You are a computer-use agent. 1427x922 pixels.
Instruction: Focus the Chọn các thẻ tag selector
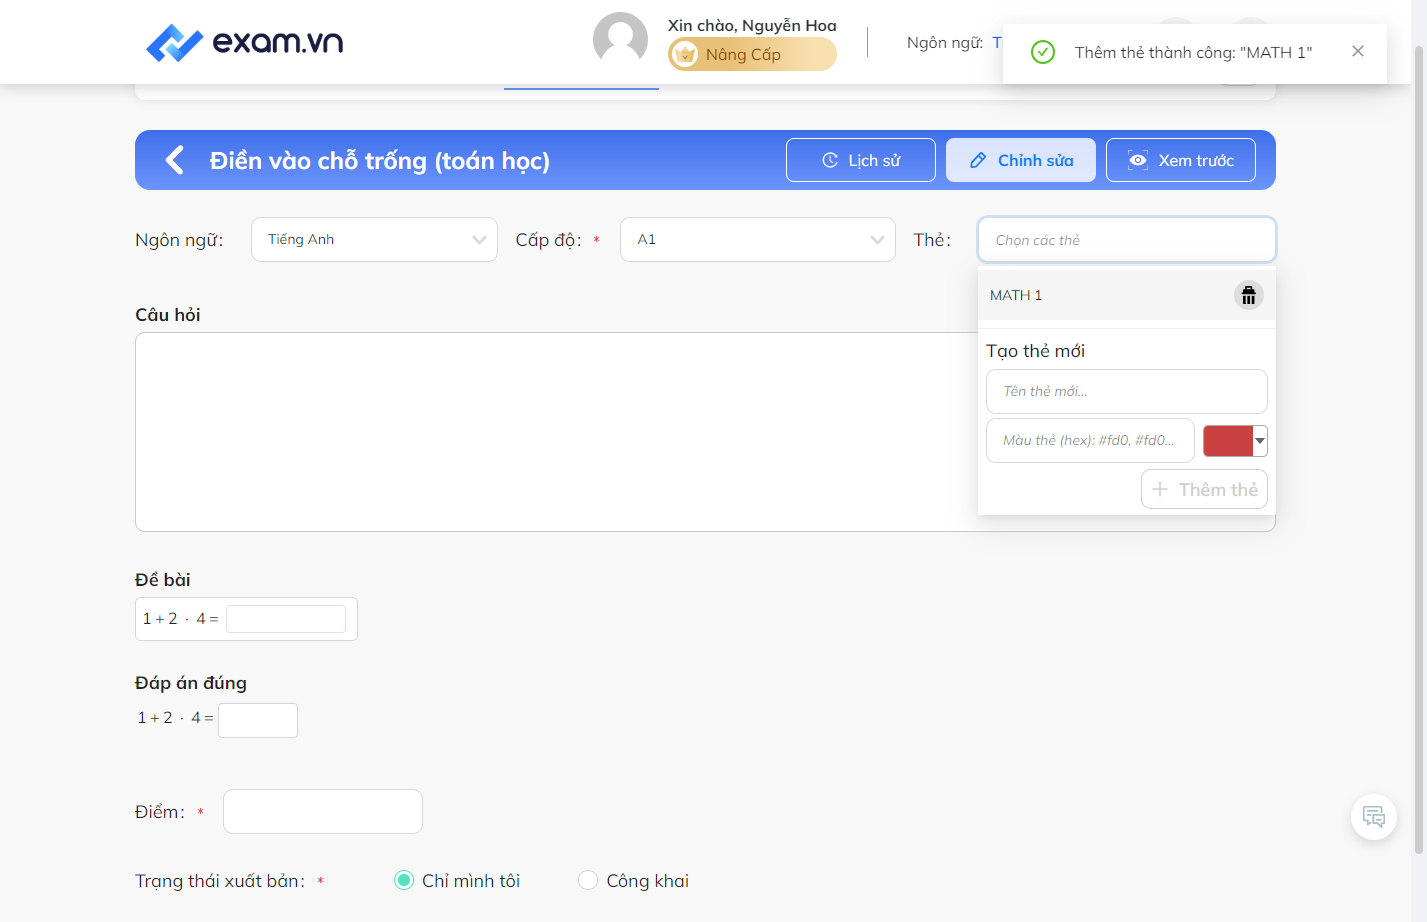click(1127, 240)
